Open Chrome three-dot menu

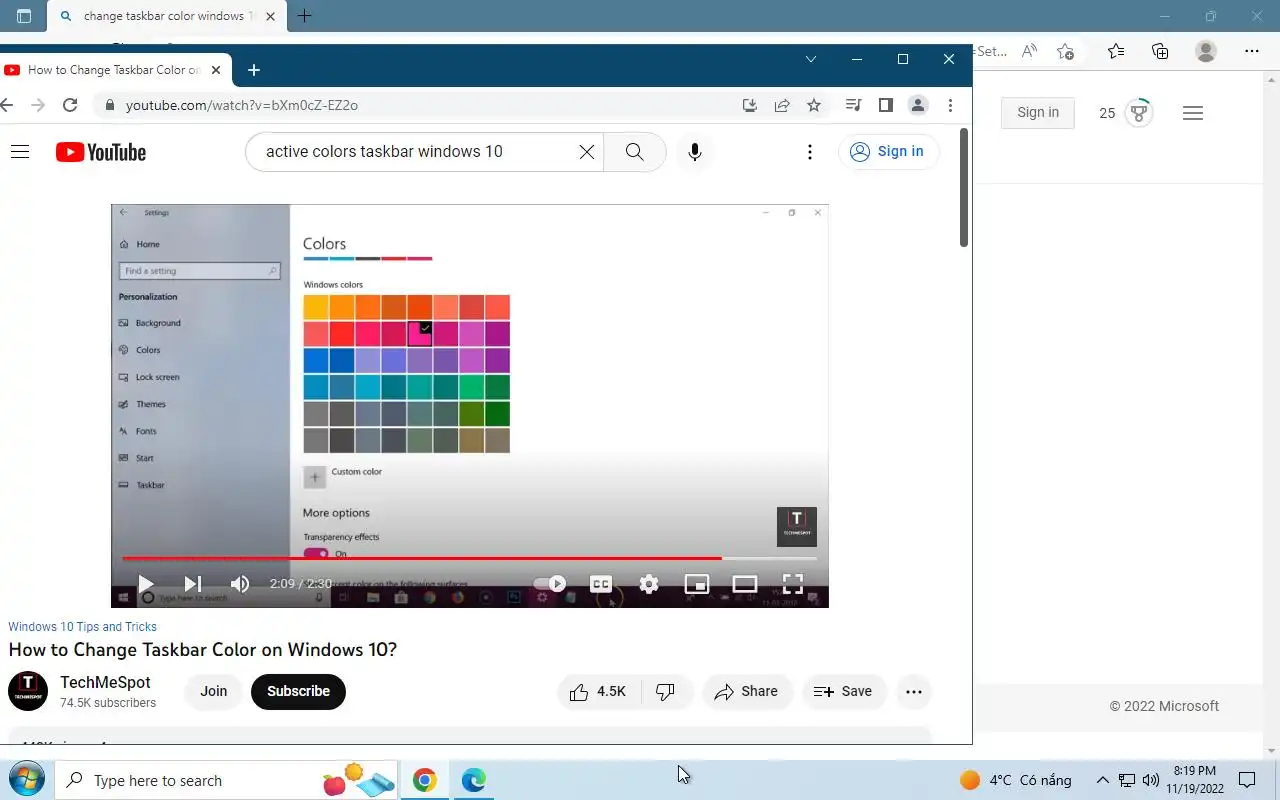[950, 105]
